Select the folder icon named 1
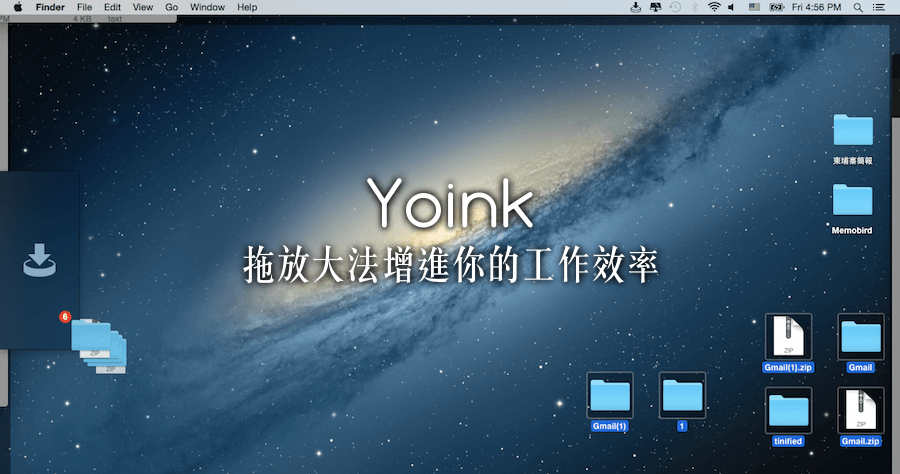The image size is (900, 474). [x=682, y=395]
